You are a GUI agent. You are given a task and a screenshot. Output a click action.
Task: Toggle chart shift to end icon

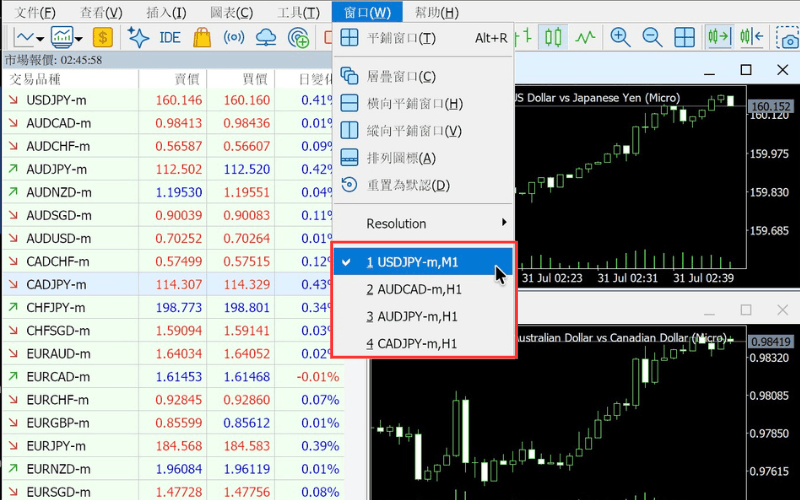pyautogui.click(x=719, y=37)
